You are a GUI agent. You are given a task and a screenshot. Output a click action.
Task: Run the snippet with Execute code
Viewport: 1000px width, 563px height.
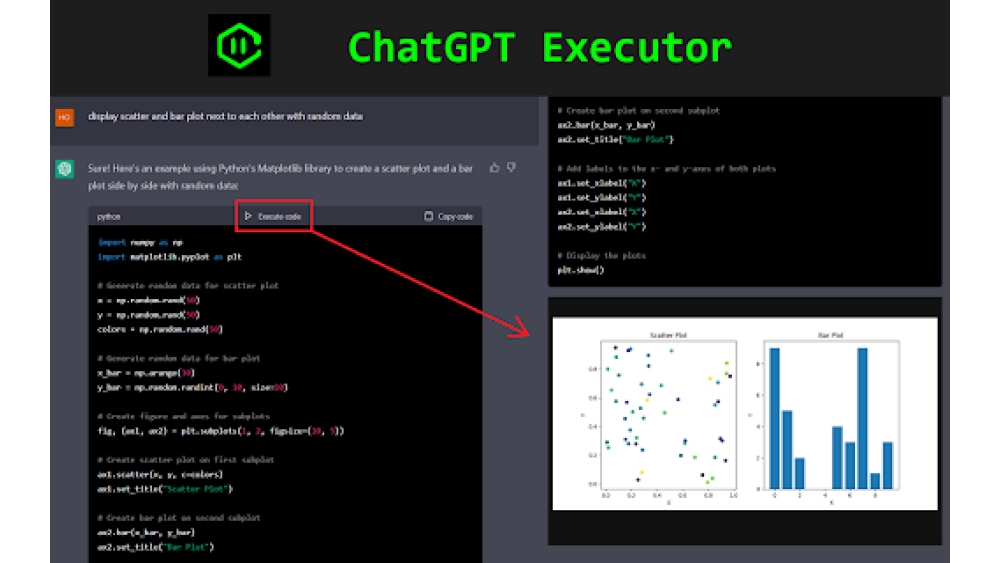pyautogui.click(x=273, y=216)
